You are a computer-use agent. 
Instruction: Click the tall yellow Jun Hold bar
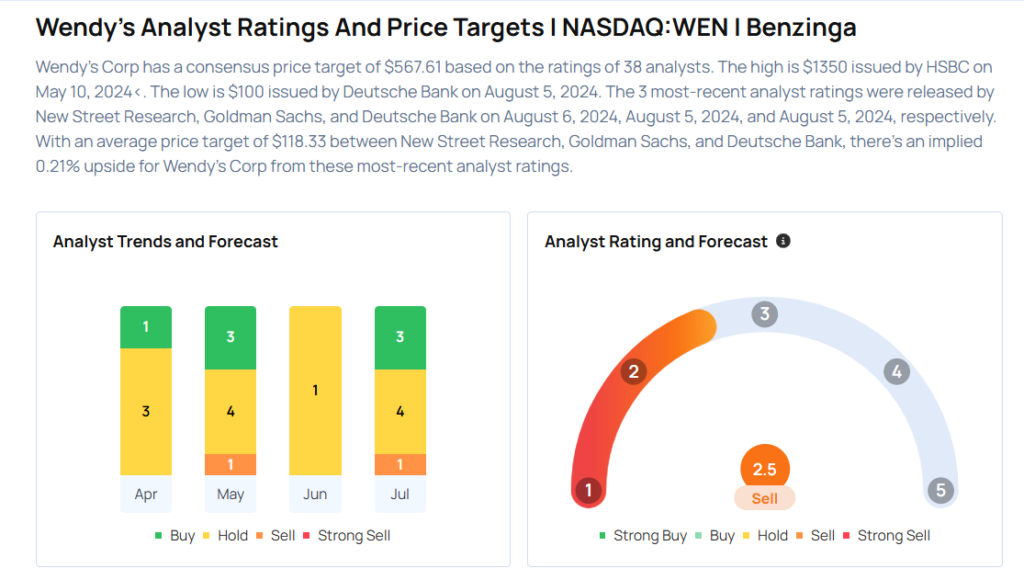315,390
